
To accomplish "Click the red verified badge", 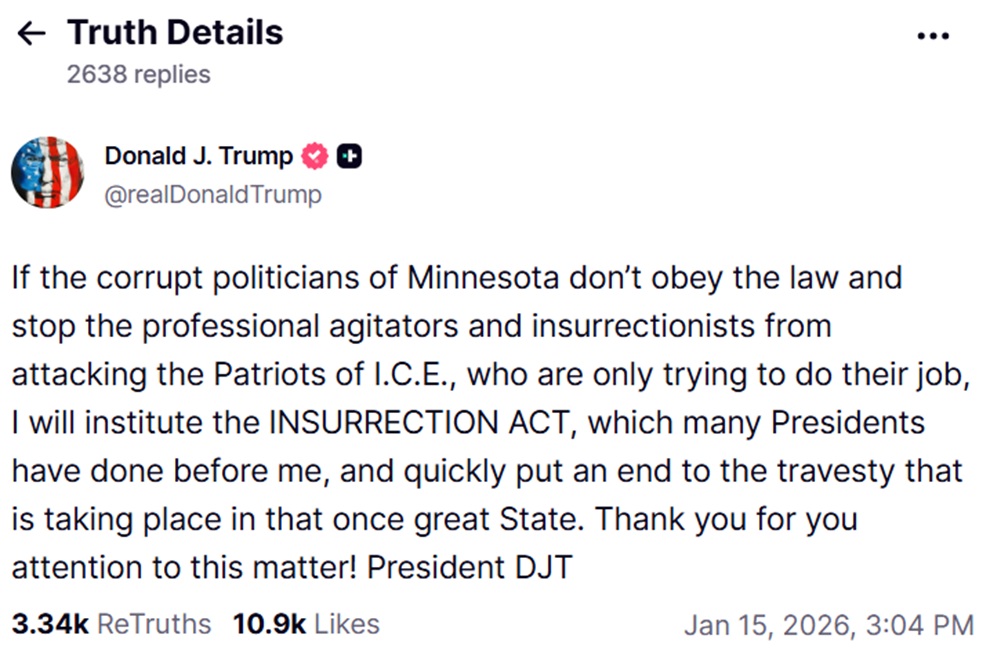I will pos(315,156).
